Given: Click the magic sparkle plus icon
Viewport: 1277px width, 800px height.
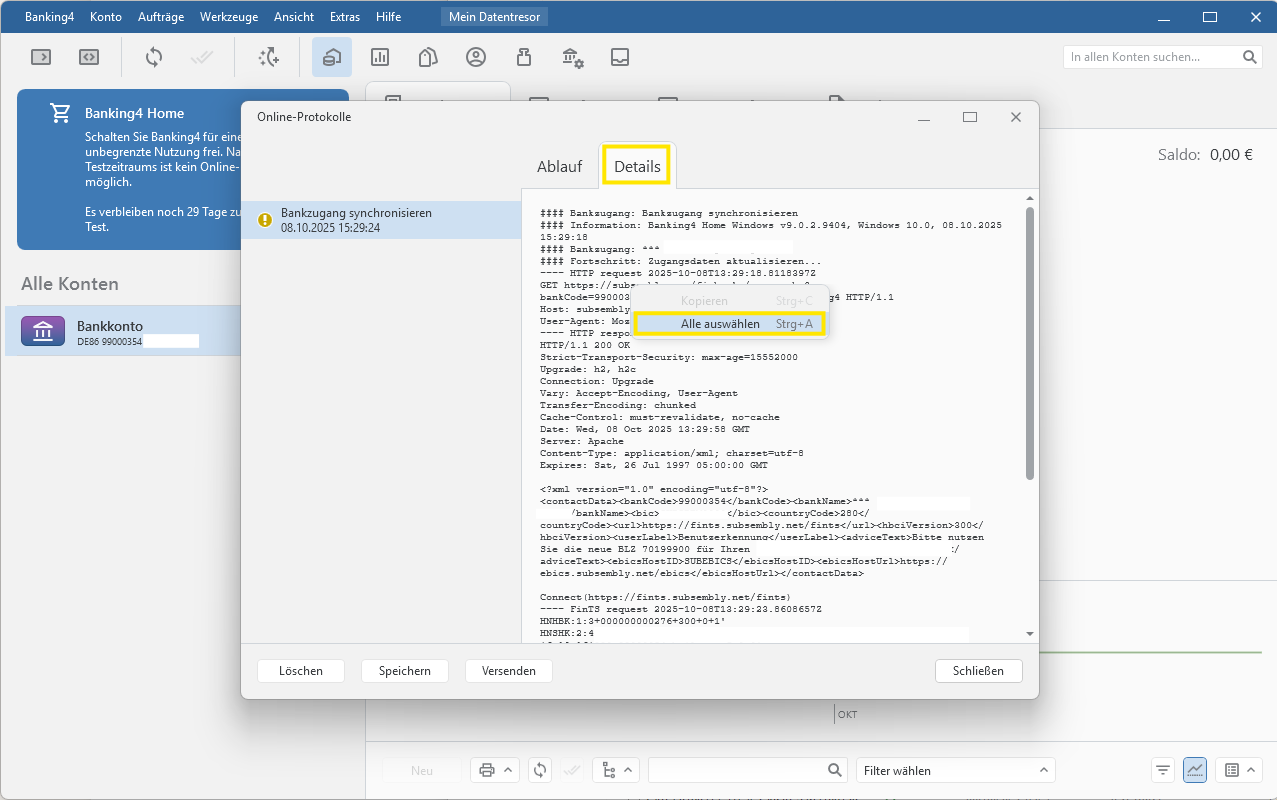Looking at the screenshot, I should pyautogui.click(x=268, y=57).
